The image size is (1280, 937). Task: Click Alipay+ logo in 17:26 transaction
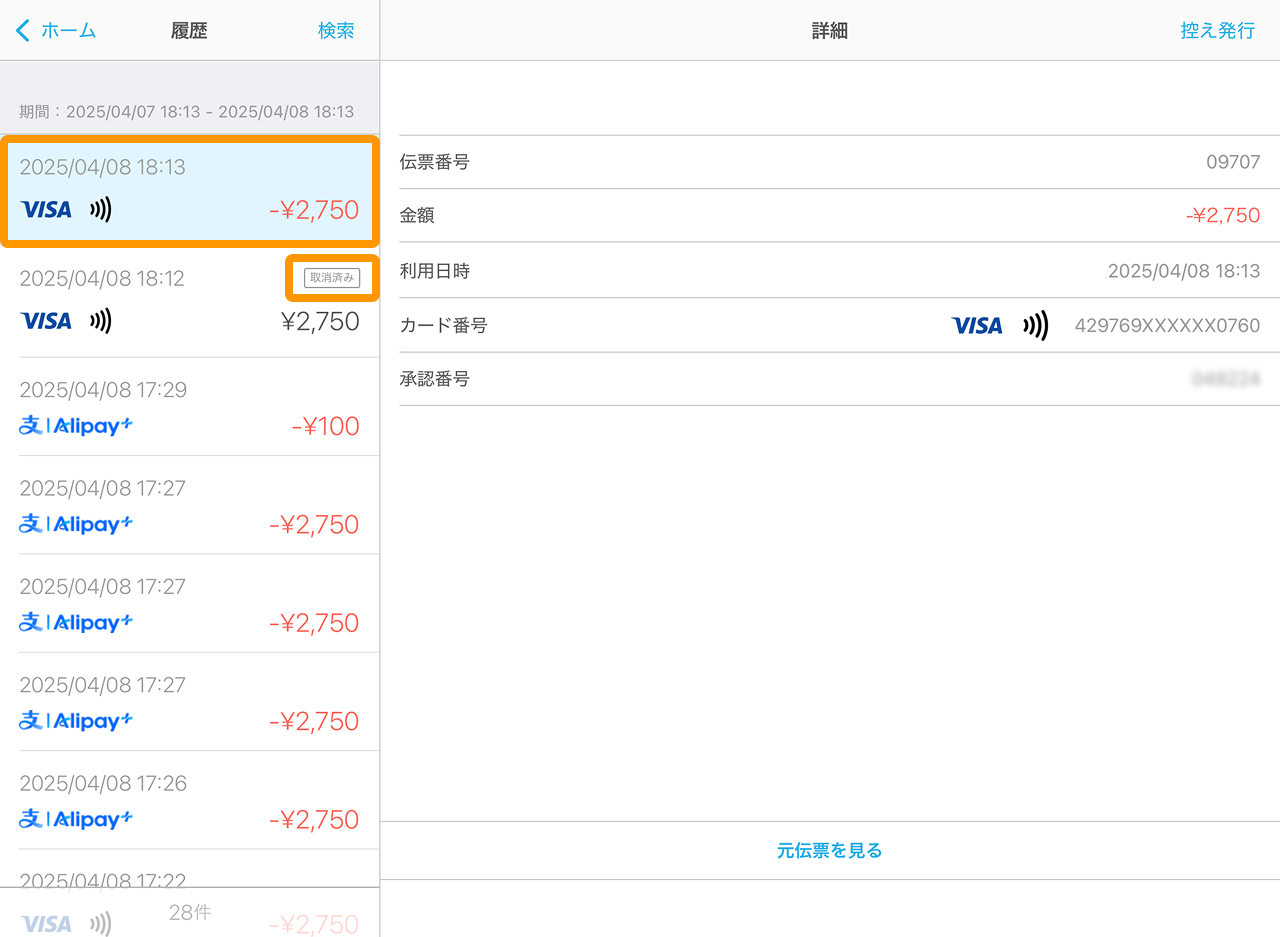tap(76, 819)
